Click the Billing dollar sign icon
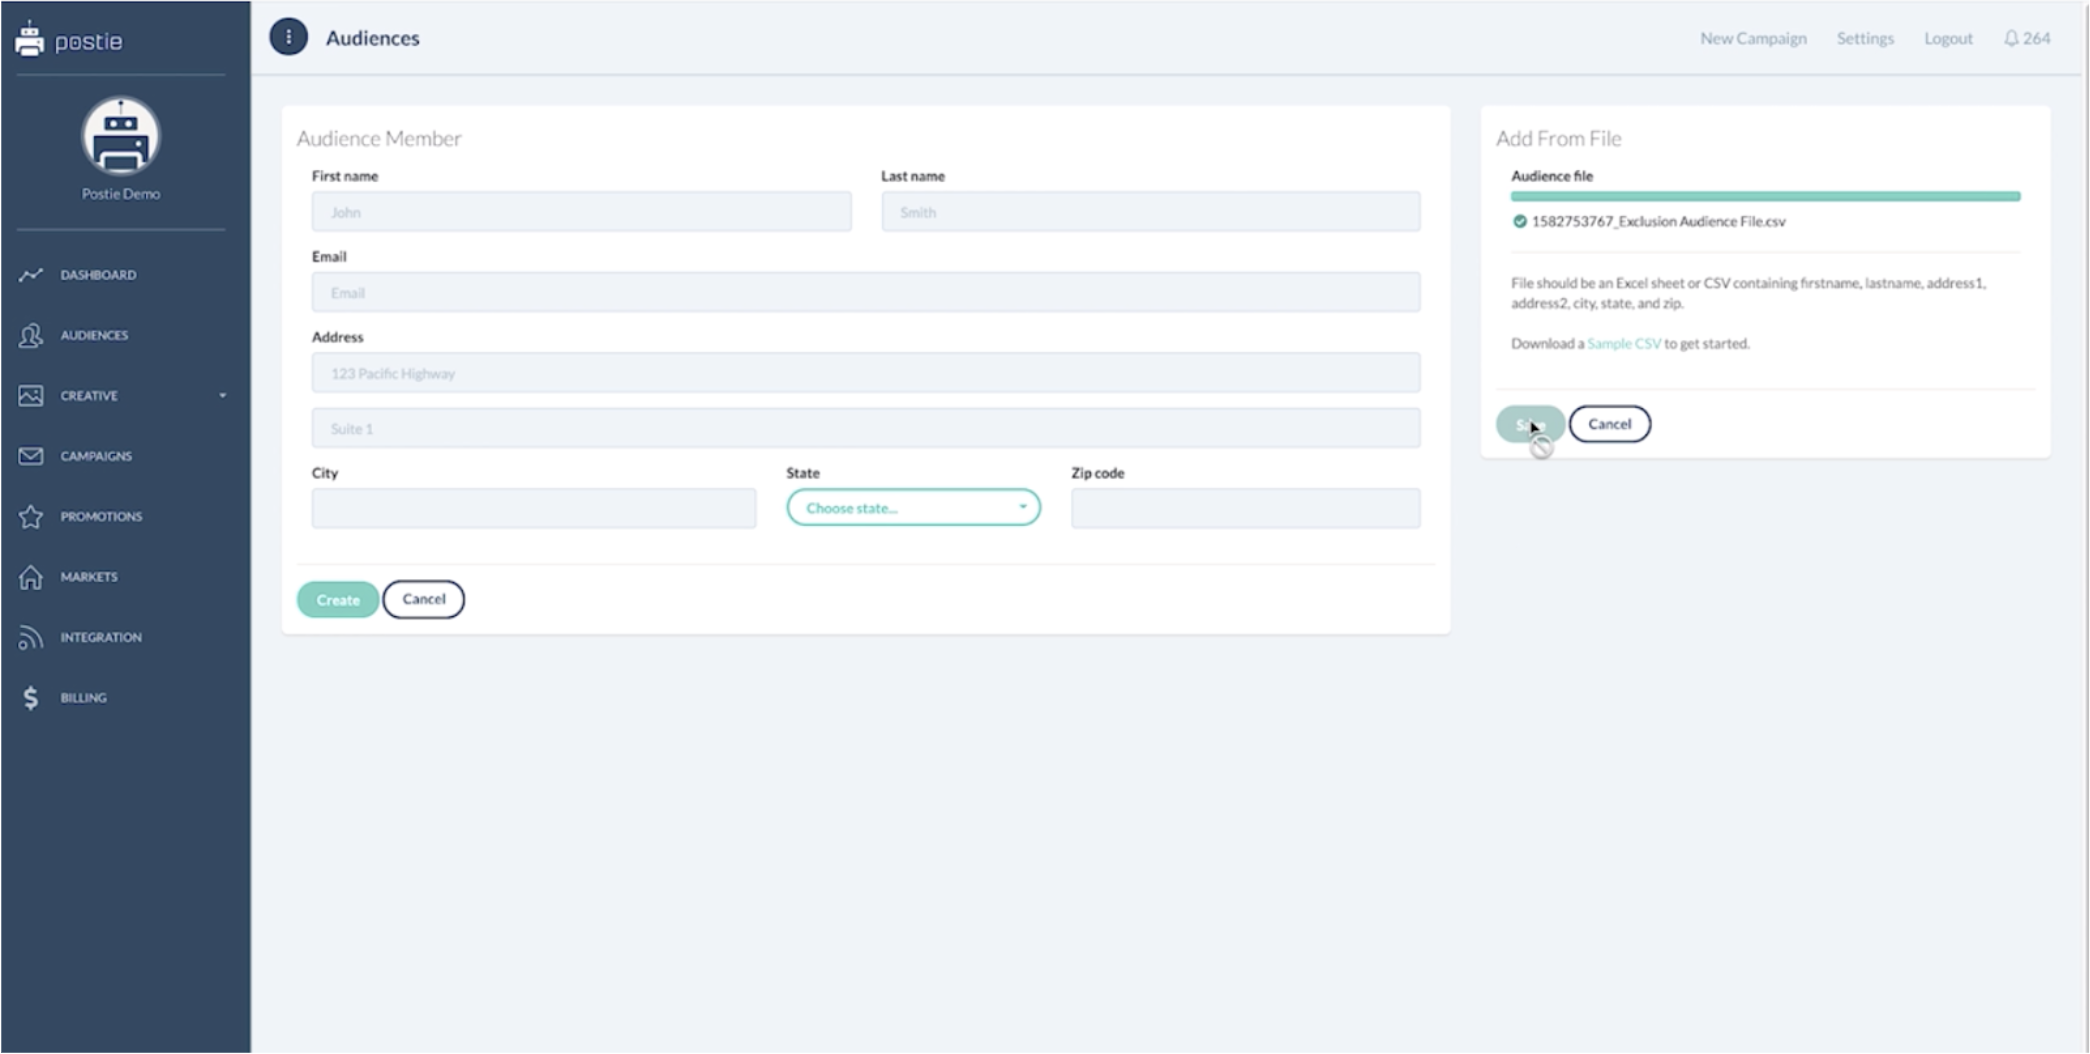2090x1054 pixels. (x=31, y=698)
